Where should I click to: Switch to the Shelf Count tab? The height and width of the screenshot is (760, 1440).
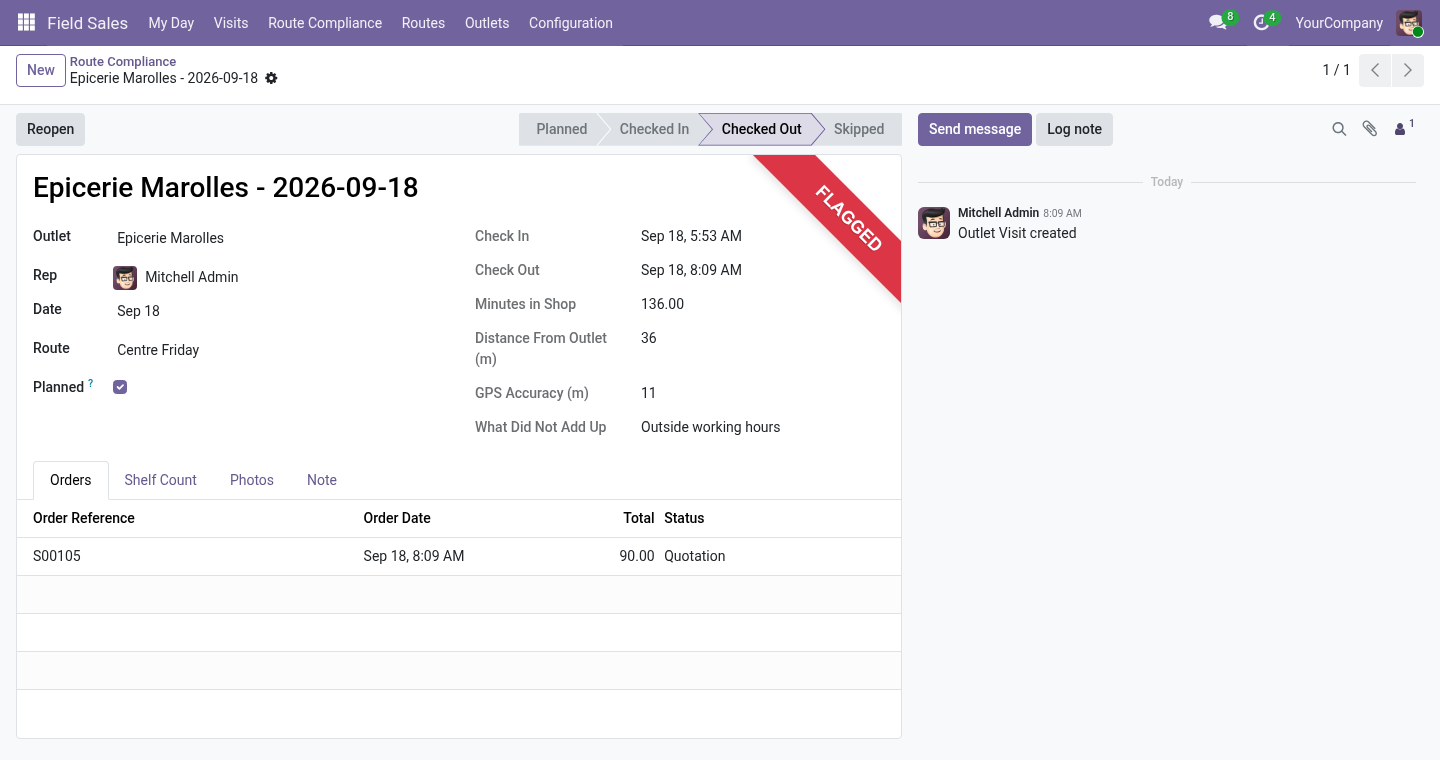(x=160, y=480)
